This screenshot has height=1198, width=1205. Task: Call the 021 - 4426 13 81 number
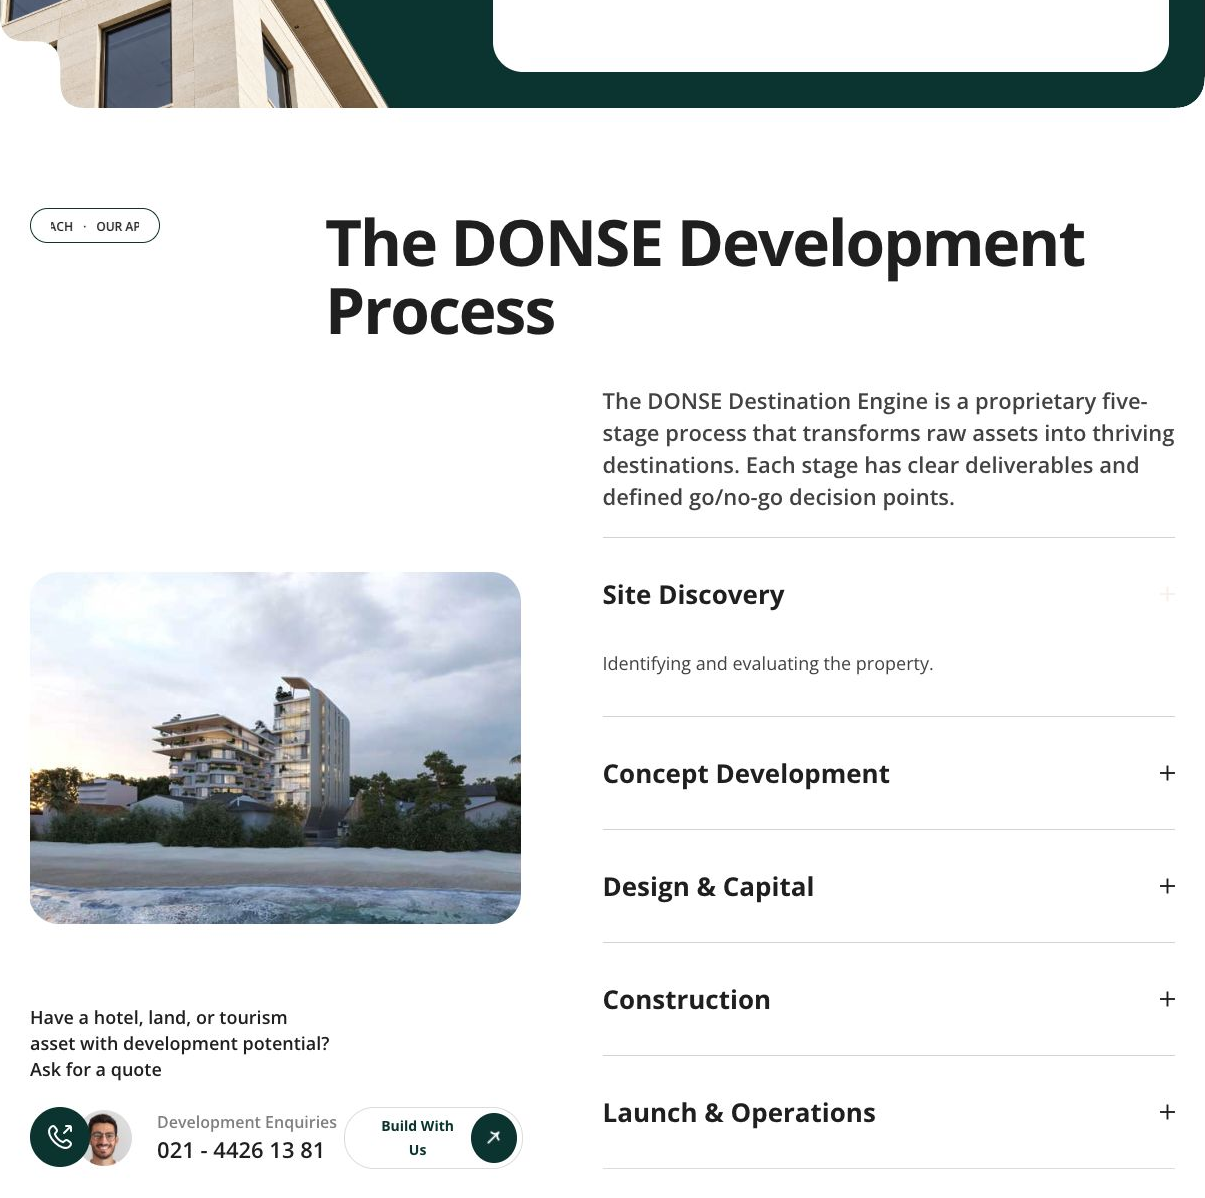pyautogui.click(x=241, y=1150)
